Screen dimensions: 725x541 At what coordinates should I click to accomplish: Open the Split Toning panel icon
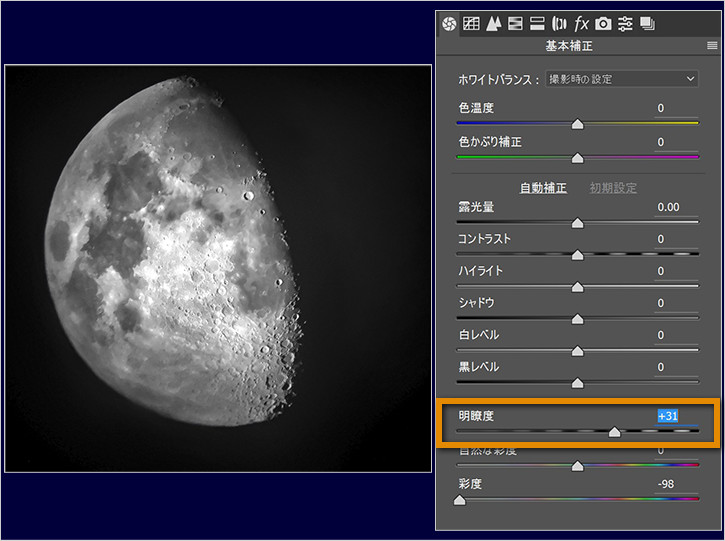click(x=537, y=23)
